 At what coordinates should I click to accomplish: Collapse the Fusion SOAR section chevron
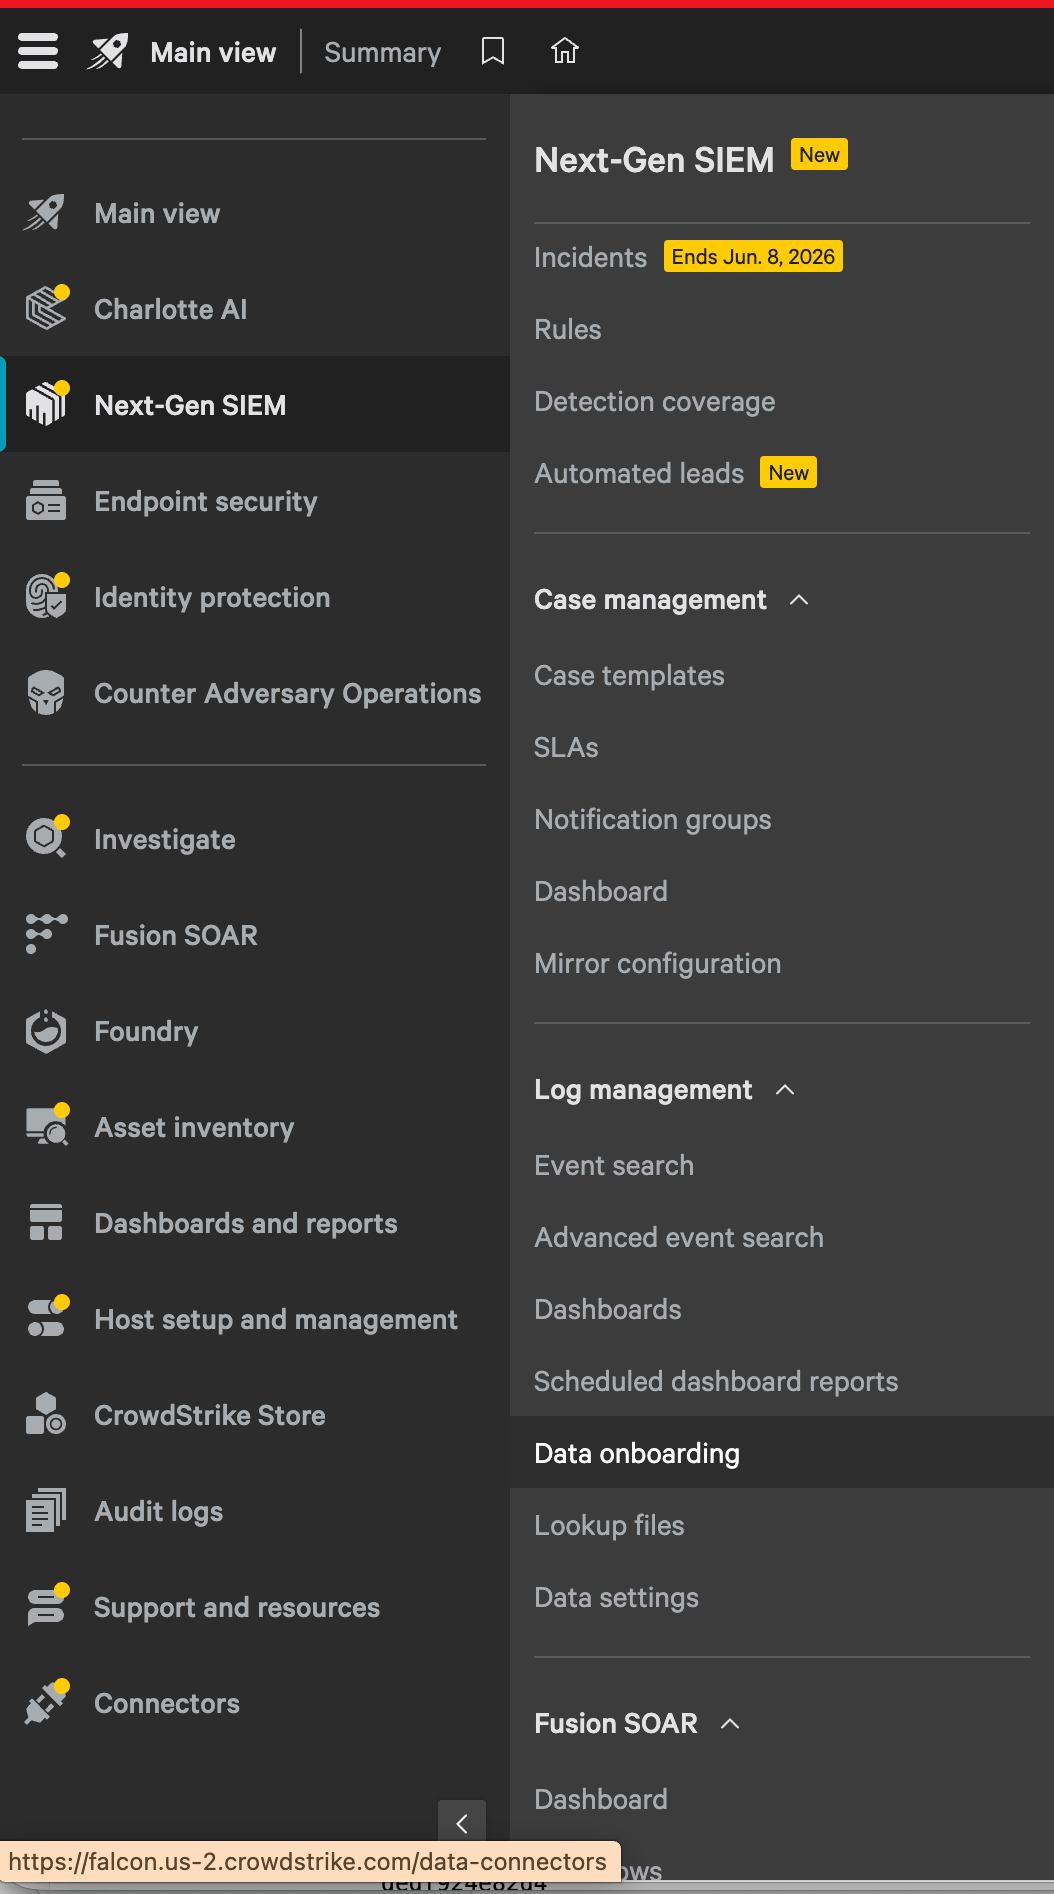click(x=730, y=1724)
